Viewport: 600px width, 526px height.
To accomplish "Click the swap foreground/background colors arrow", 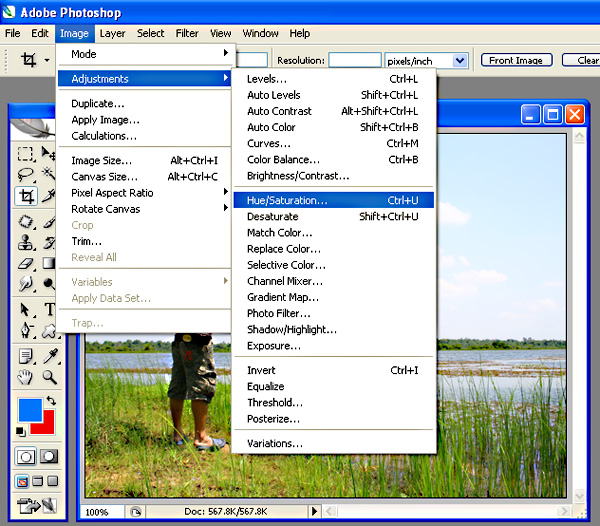I will (51, 400).
